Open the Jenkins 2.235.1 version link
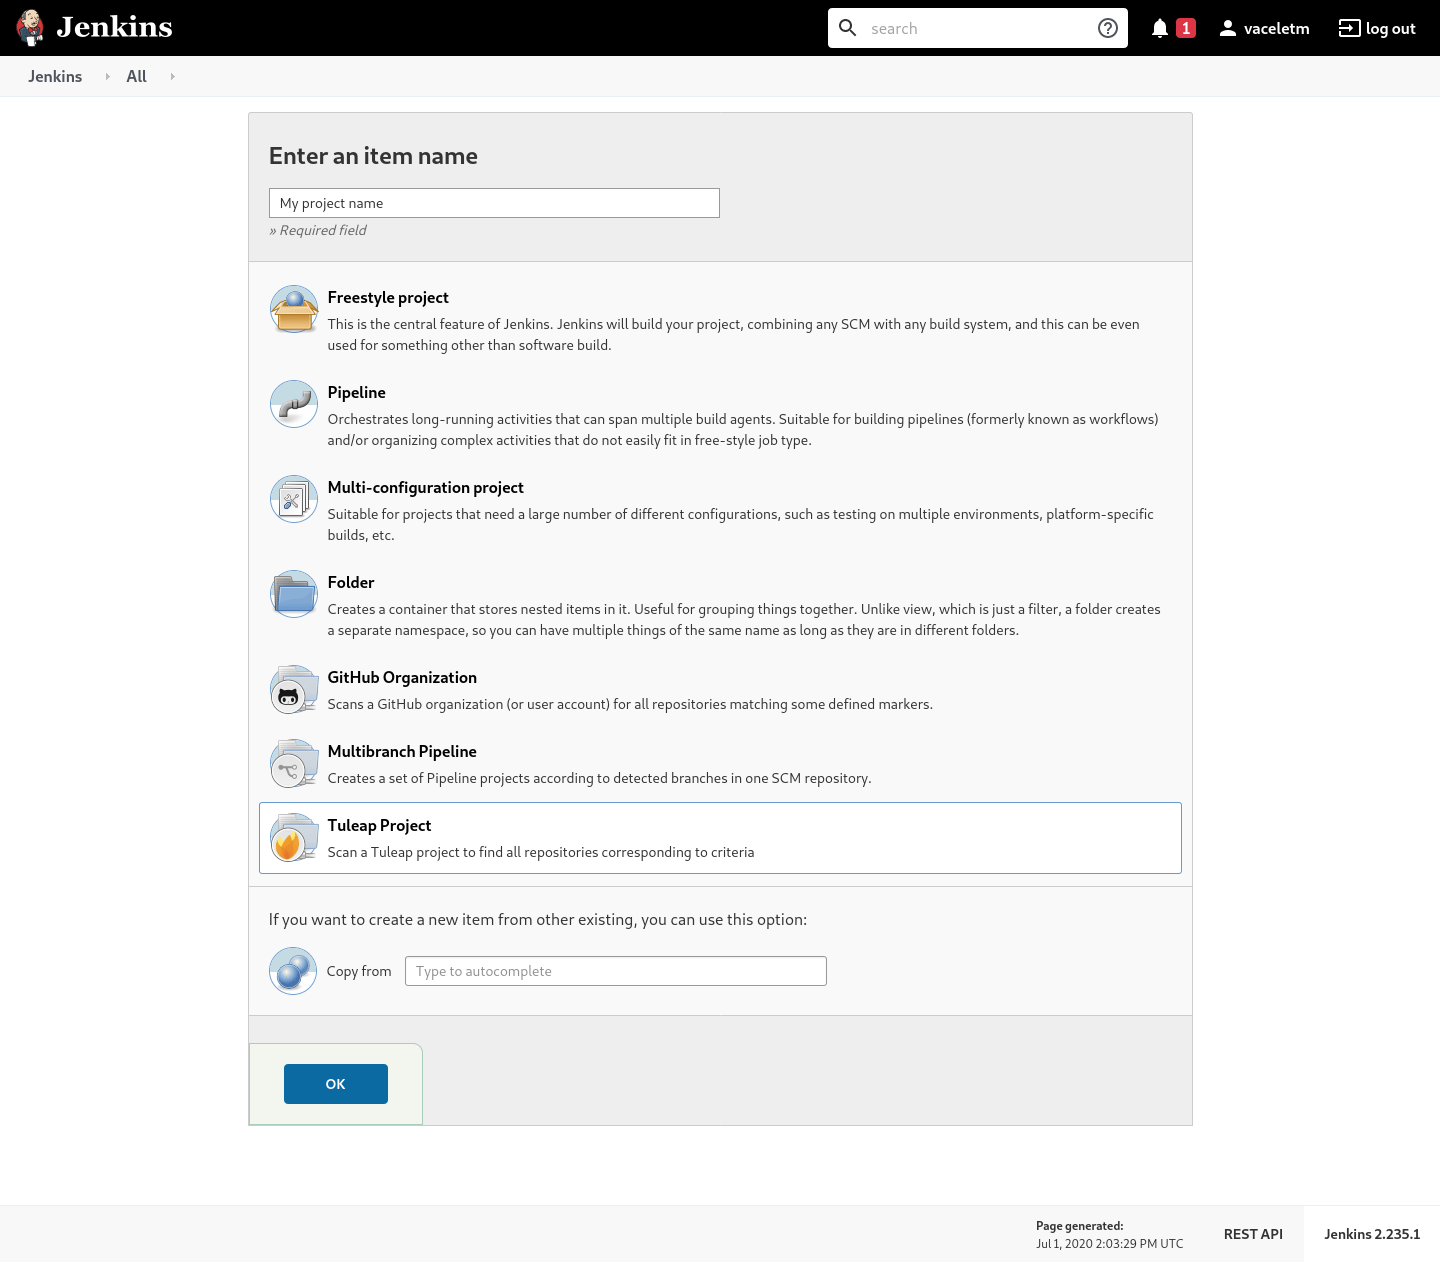Image resolution: width=1440 pixels, height=1262 pixels. 1372,1234
